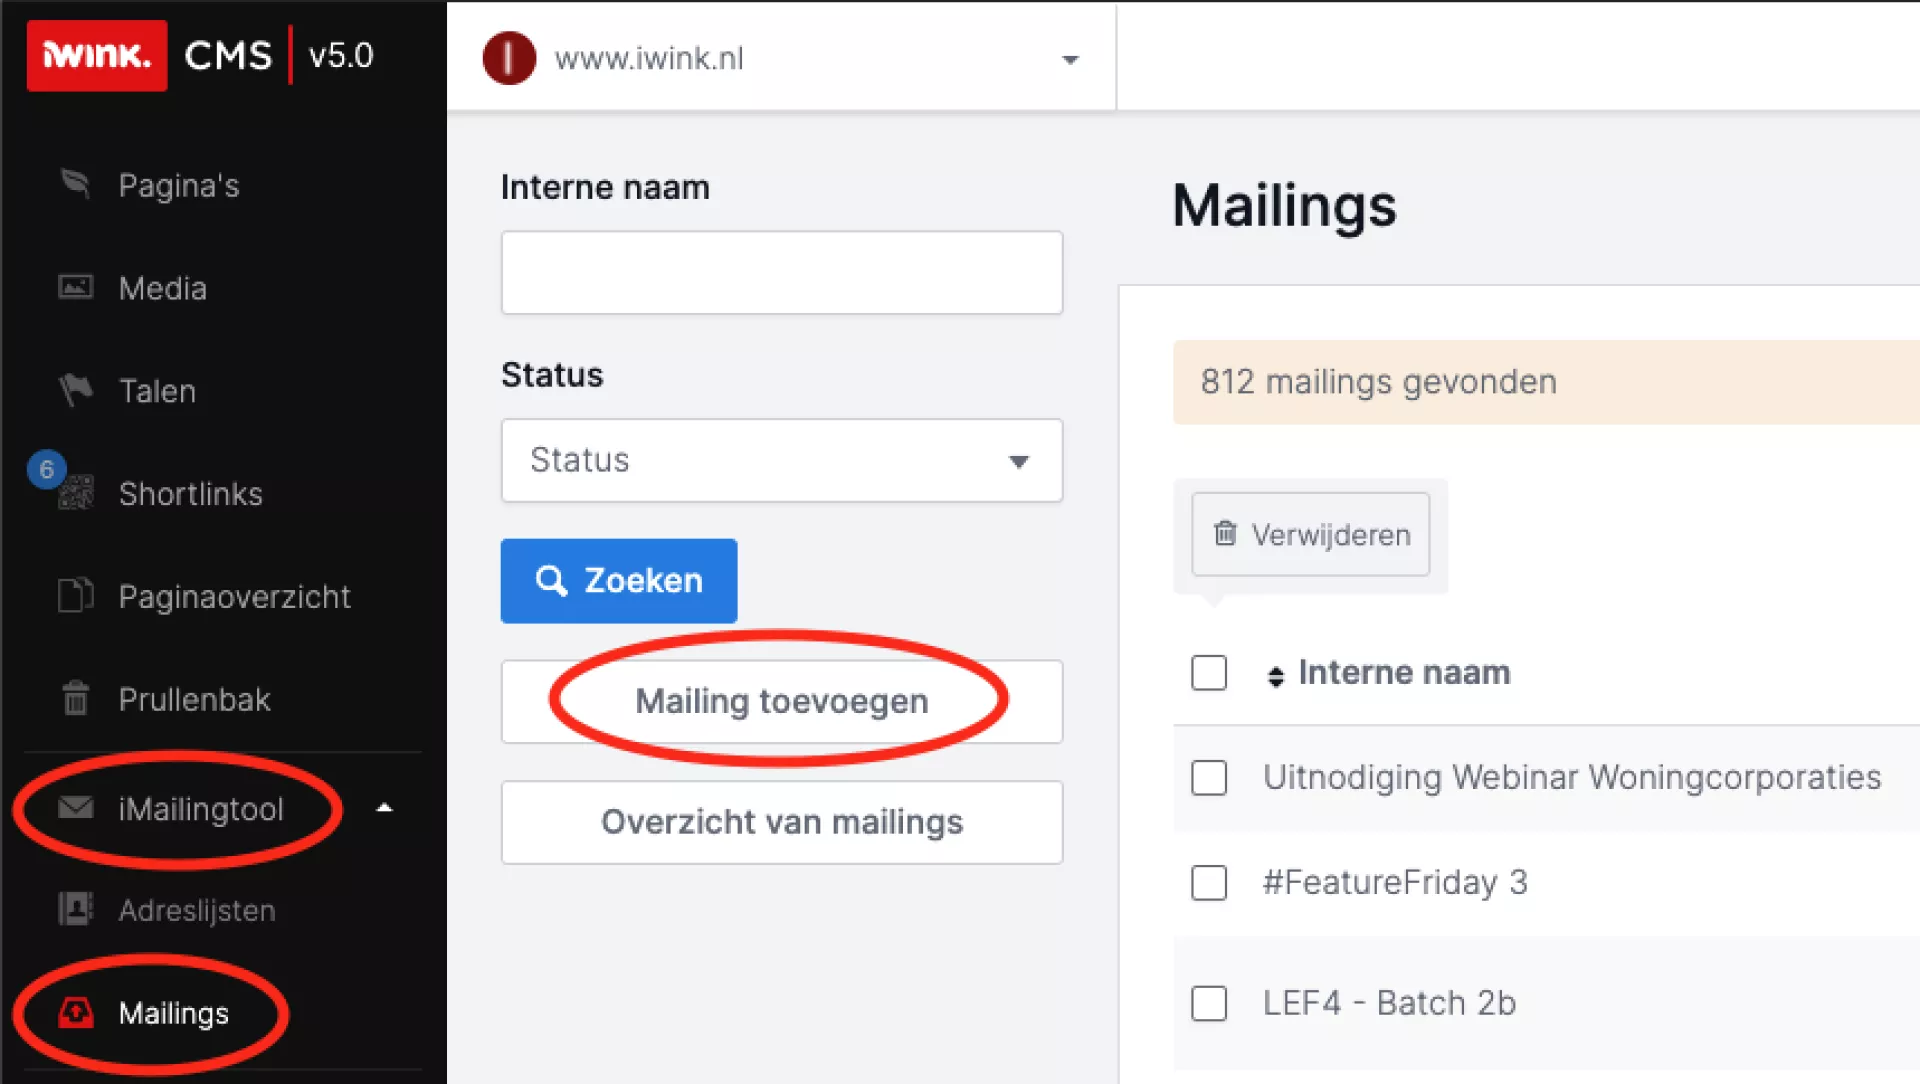
Task: Open Prullenbak via the trash icon
Action: [75, 698]
